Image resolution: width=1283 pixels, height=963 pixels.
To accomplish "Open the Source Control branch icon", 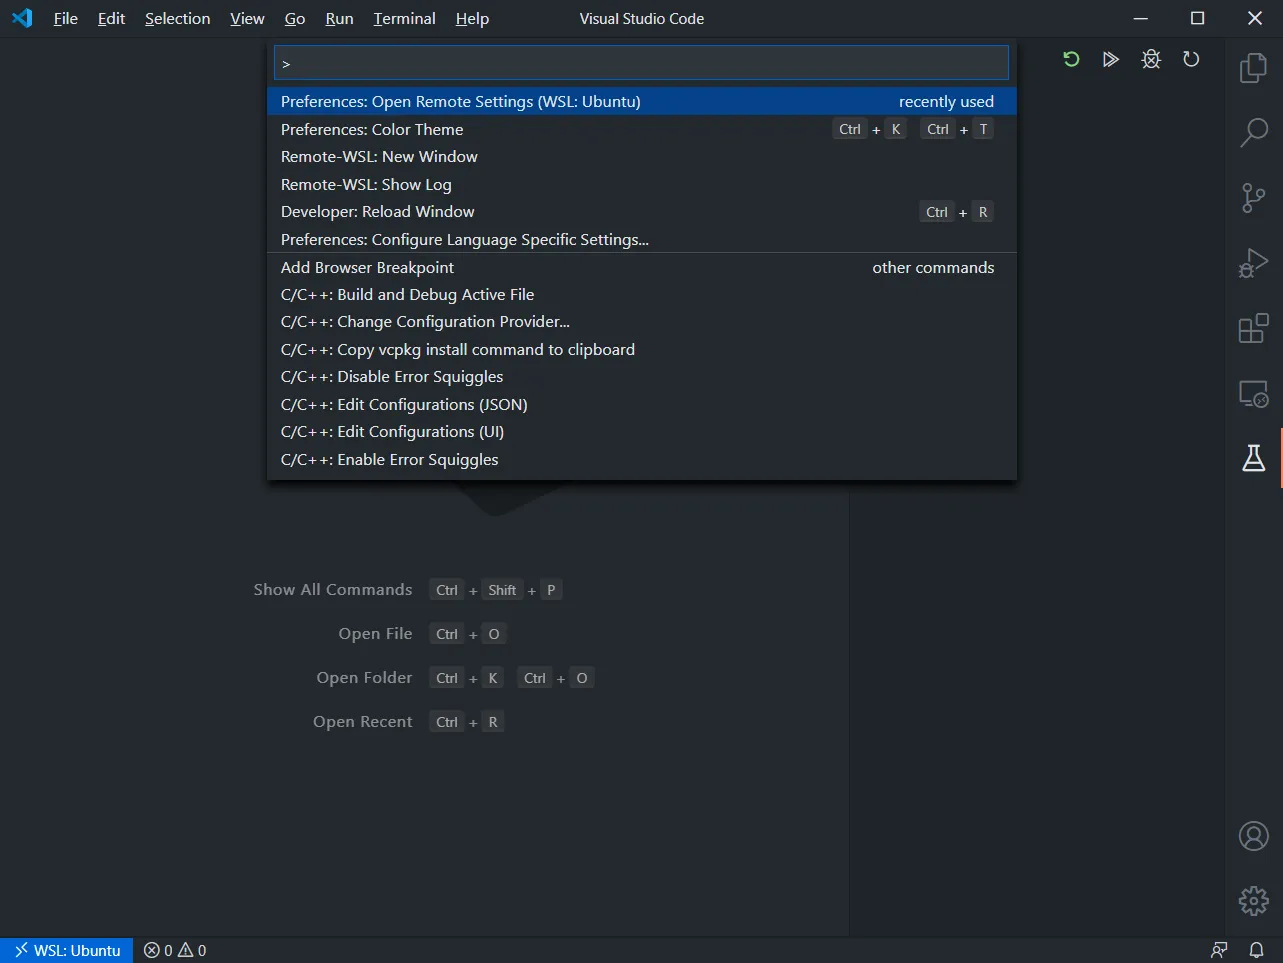I will coord(1253,198).
